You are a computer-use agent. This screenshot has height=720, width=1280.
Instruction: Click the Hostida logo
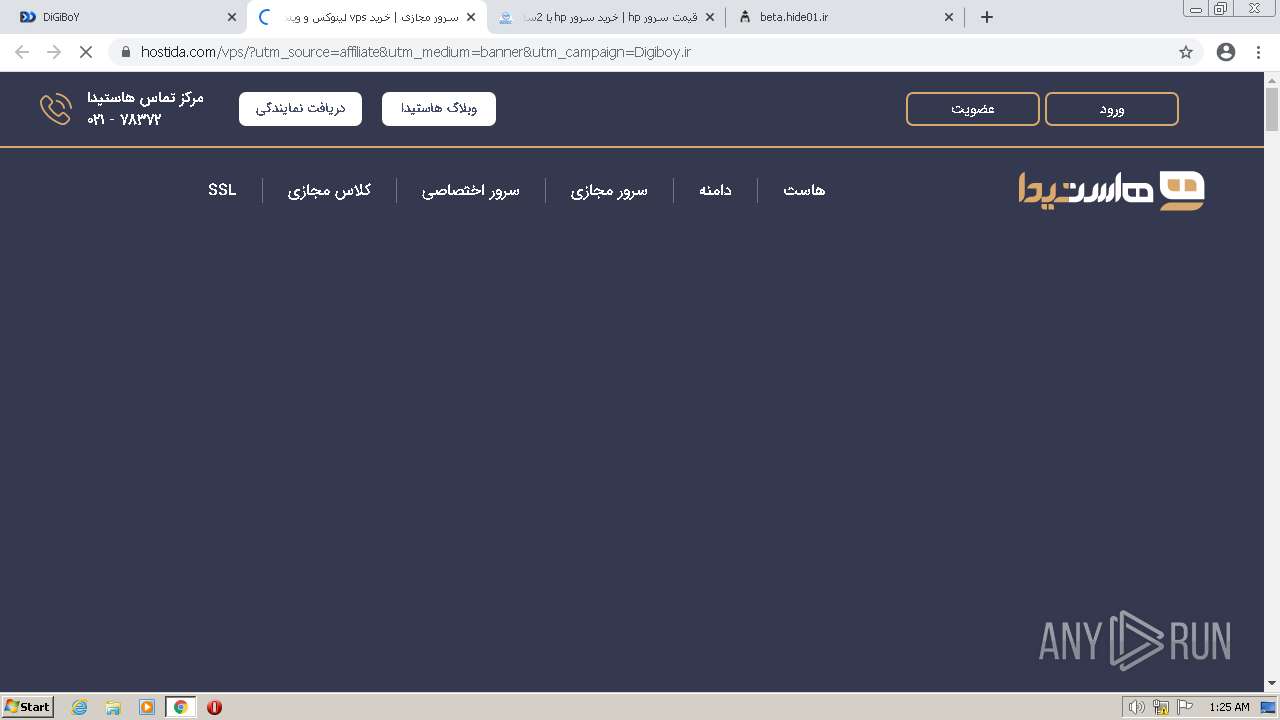pyautogui.click(x=1112, y=190)
